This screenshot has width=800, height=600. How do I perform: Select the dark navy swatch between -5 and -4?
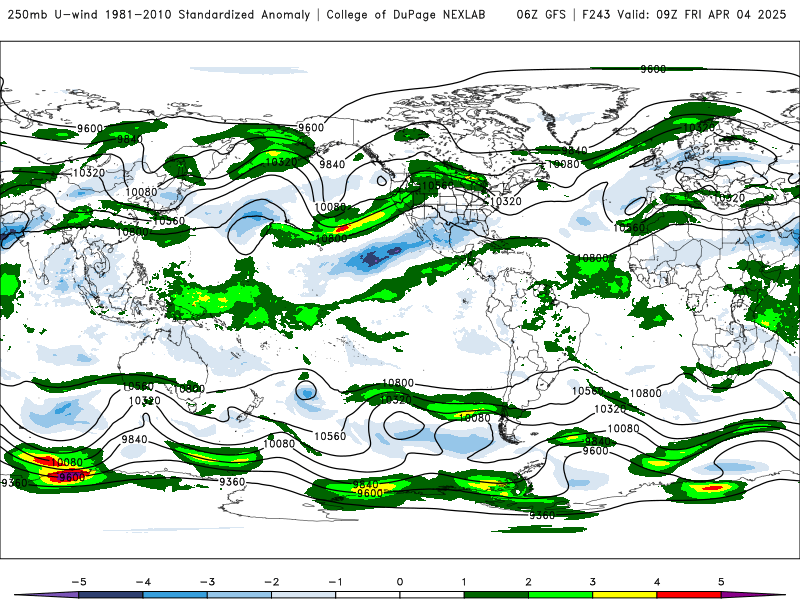point(111,595)
